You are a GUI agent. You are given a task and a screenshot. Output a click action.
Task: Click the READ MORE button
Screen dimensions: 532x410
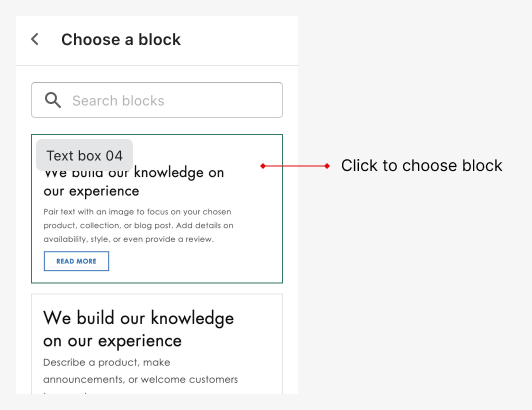tap(76, 261)
